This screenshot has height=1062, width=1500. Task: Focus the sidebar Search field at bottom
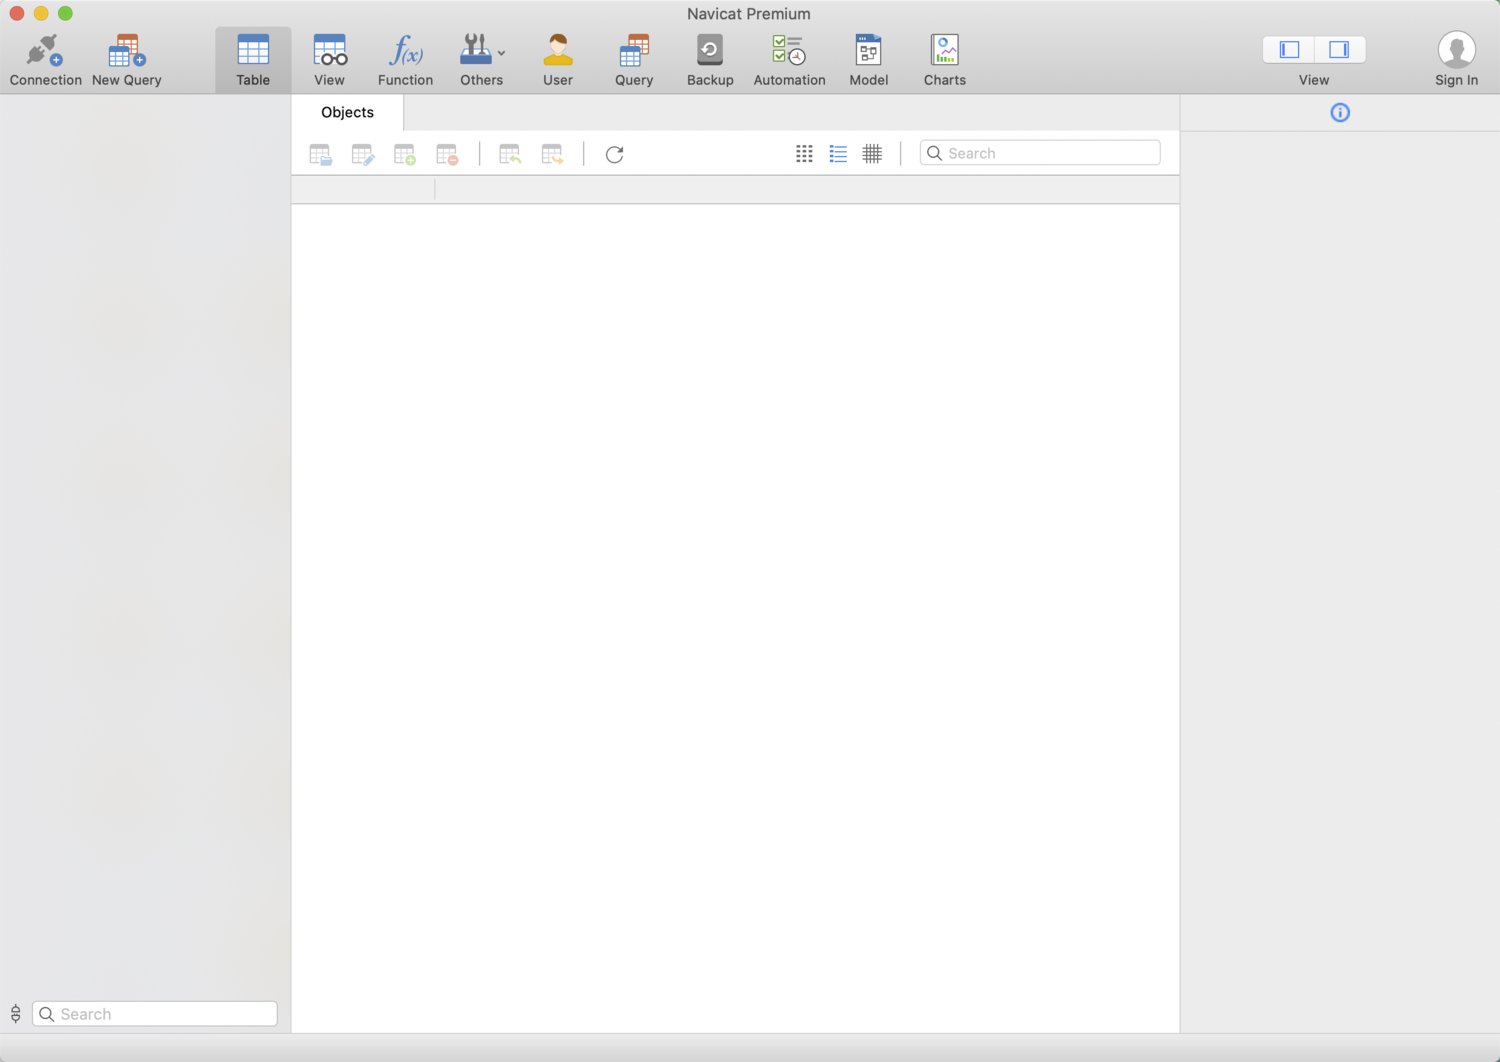point(155,1014)
